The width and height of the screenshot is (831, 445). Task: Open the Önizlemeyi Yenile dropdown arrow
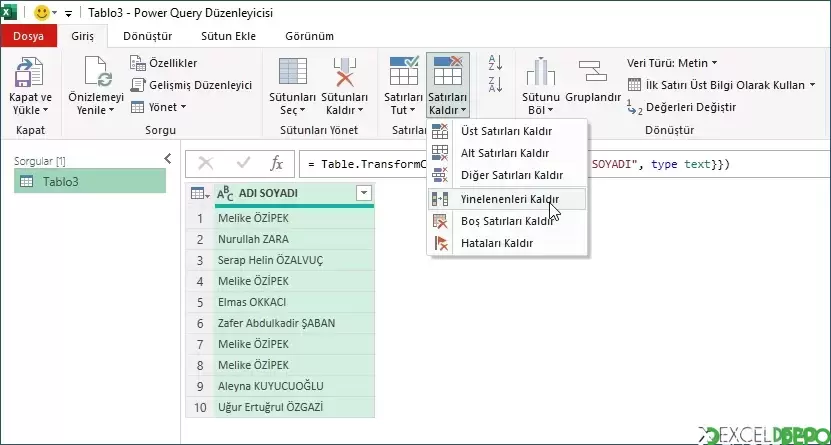(x=112, y=110)
